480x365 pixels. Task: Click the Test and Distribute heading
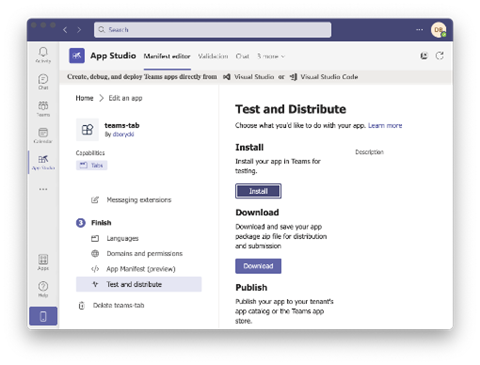pos(291,109)
